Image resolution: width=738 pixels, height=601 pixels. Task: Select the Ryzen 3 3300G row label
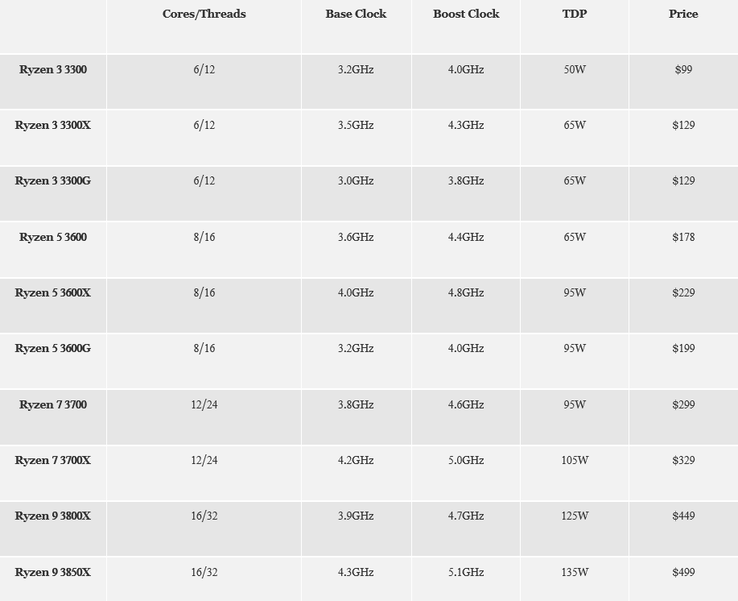click(53, 181)
